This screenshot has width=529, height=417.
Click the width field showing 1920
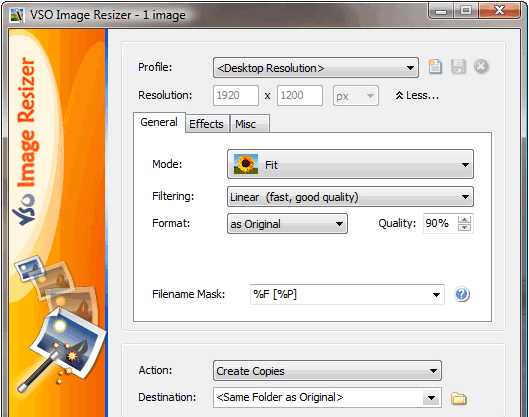pos(236,96)
